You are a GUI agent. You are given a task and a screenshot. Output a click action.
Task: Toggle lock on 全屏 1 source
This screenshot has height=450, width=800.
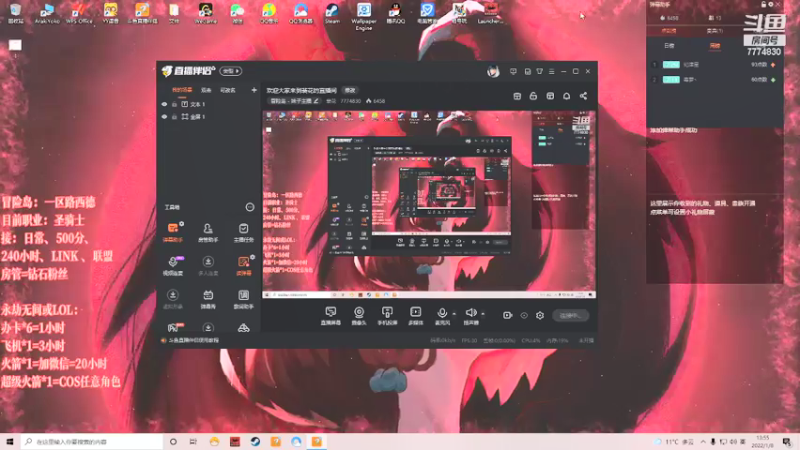click(174, 117)
